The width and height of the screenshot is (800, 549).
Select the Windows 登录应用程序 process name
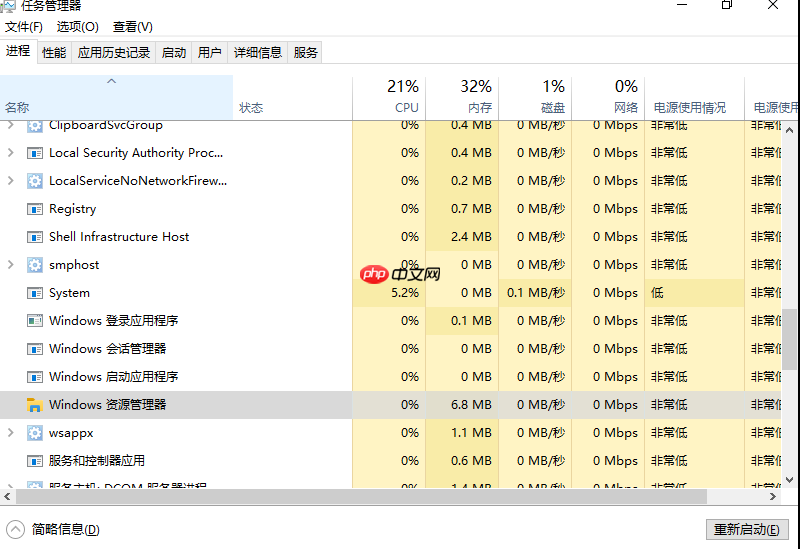tap(114, 321)
